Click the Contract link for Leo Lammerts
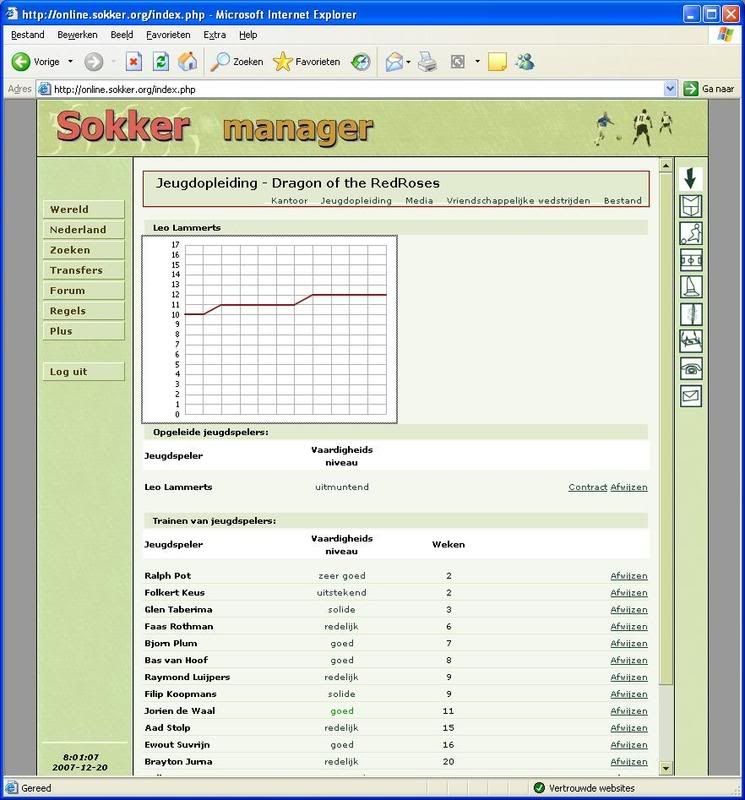The width and height of the screenshot is (745, 800). click(x=587, y=487)
